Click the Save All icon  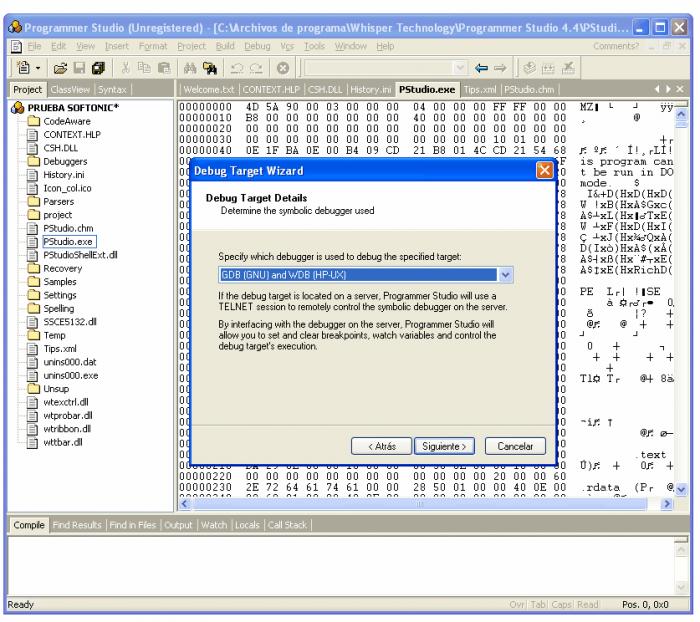(x=98, y=68)
